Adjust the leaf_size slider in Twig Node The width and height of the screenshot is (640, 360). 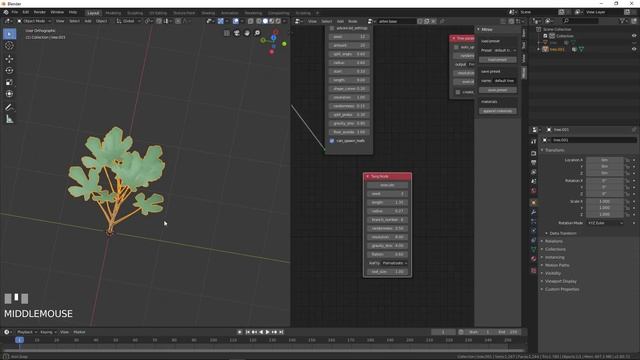click(x=387, y=272)
